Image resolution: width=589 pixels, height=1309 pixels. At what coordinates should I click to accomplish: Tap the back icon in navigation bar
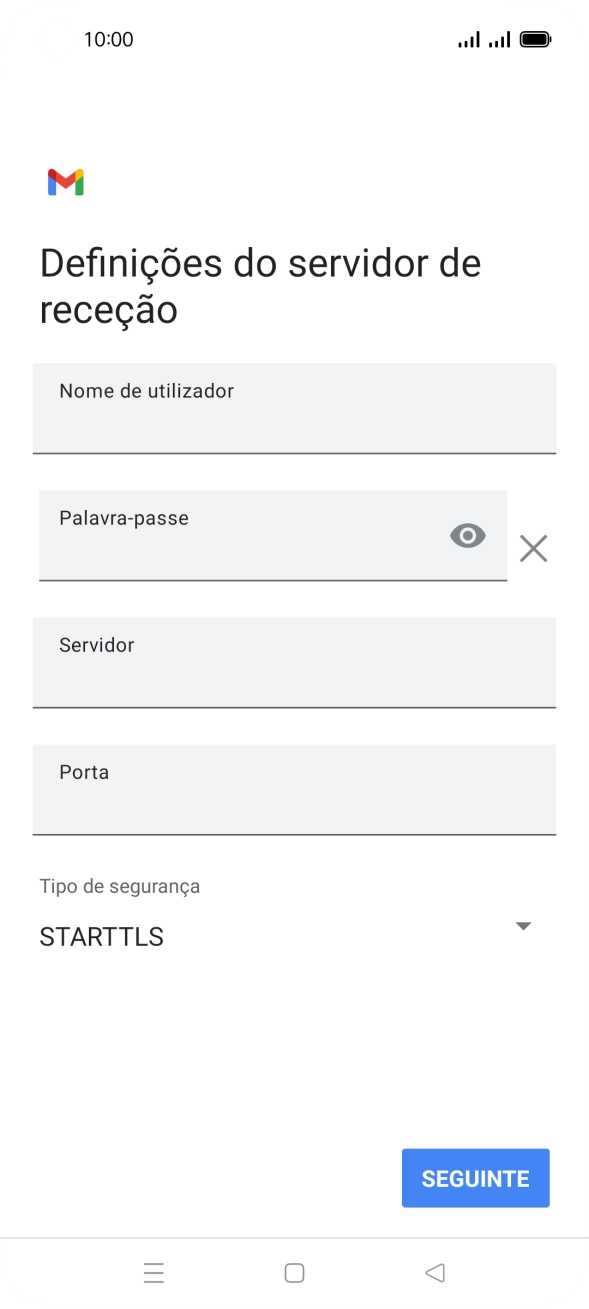tap(434, 1271)
